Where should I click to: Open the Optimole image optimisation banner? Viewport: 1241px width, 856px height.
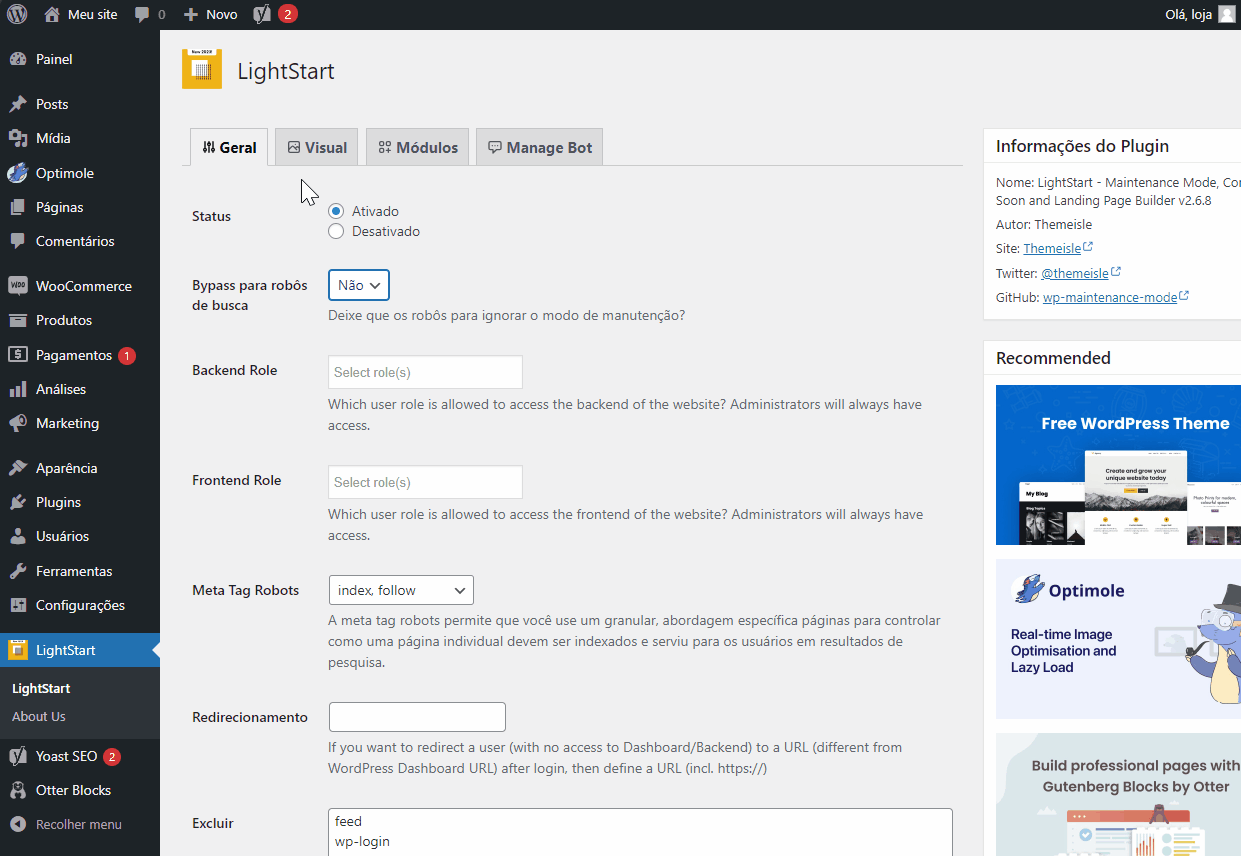click(x=1118, y=639)
